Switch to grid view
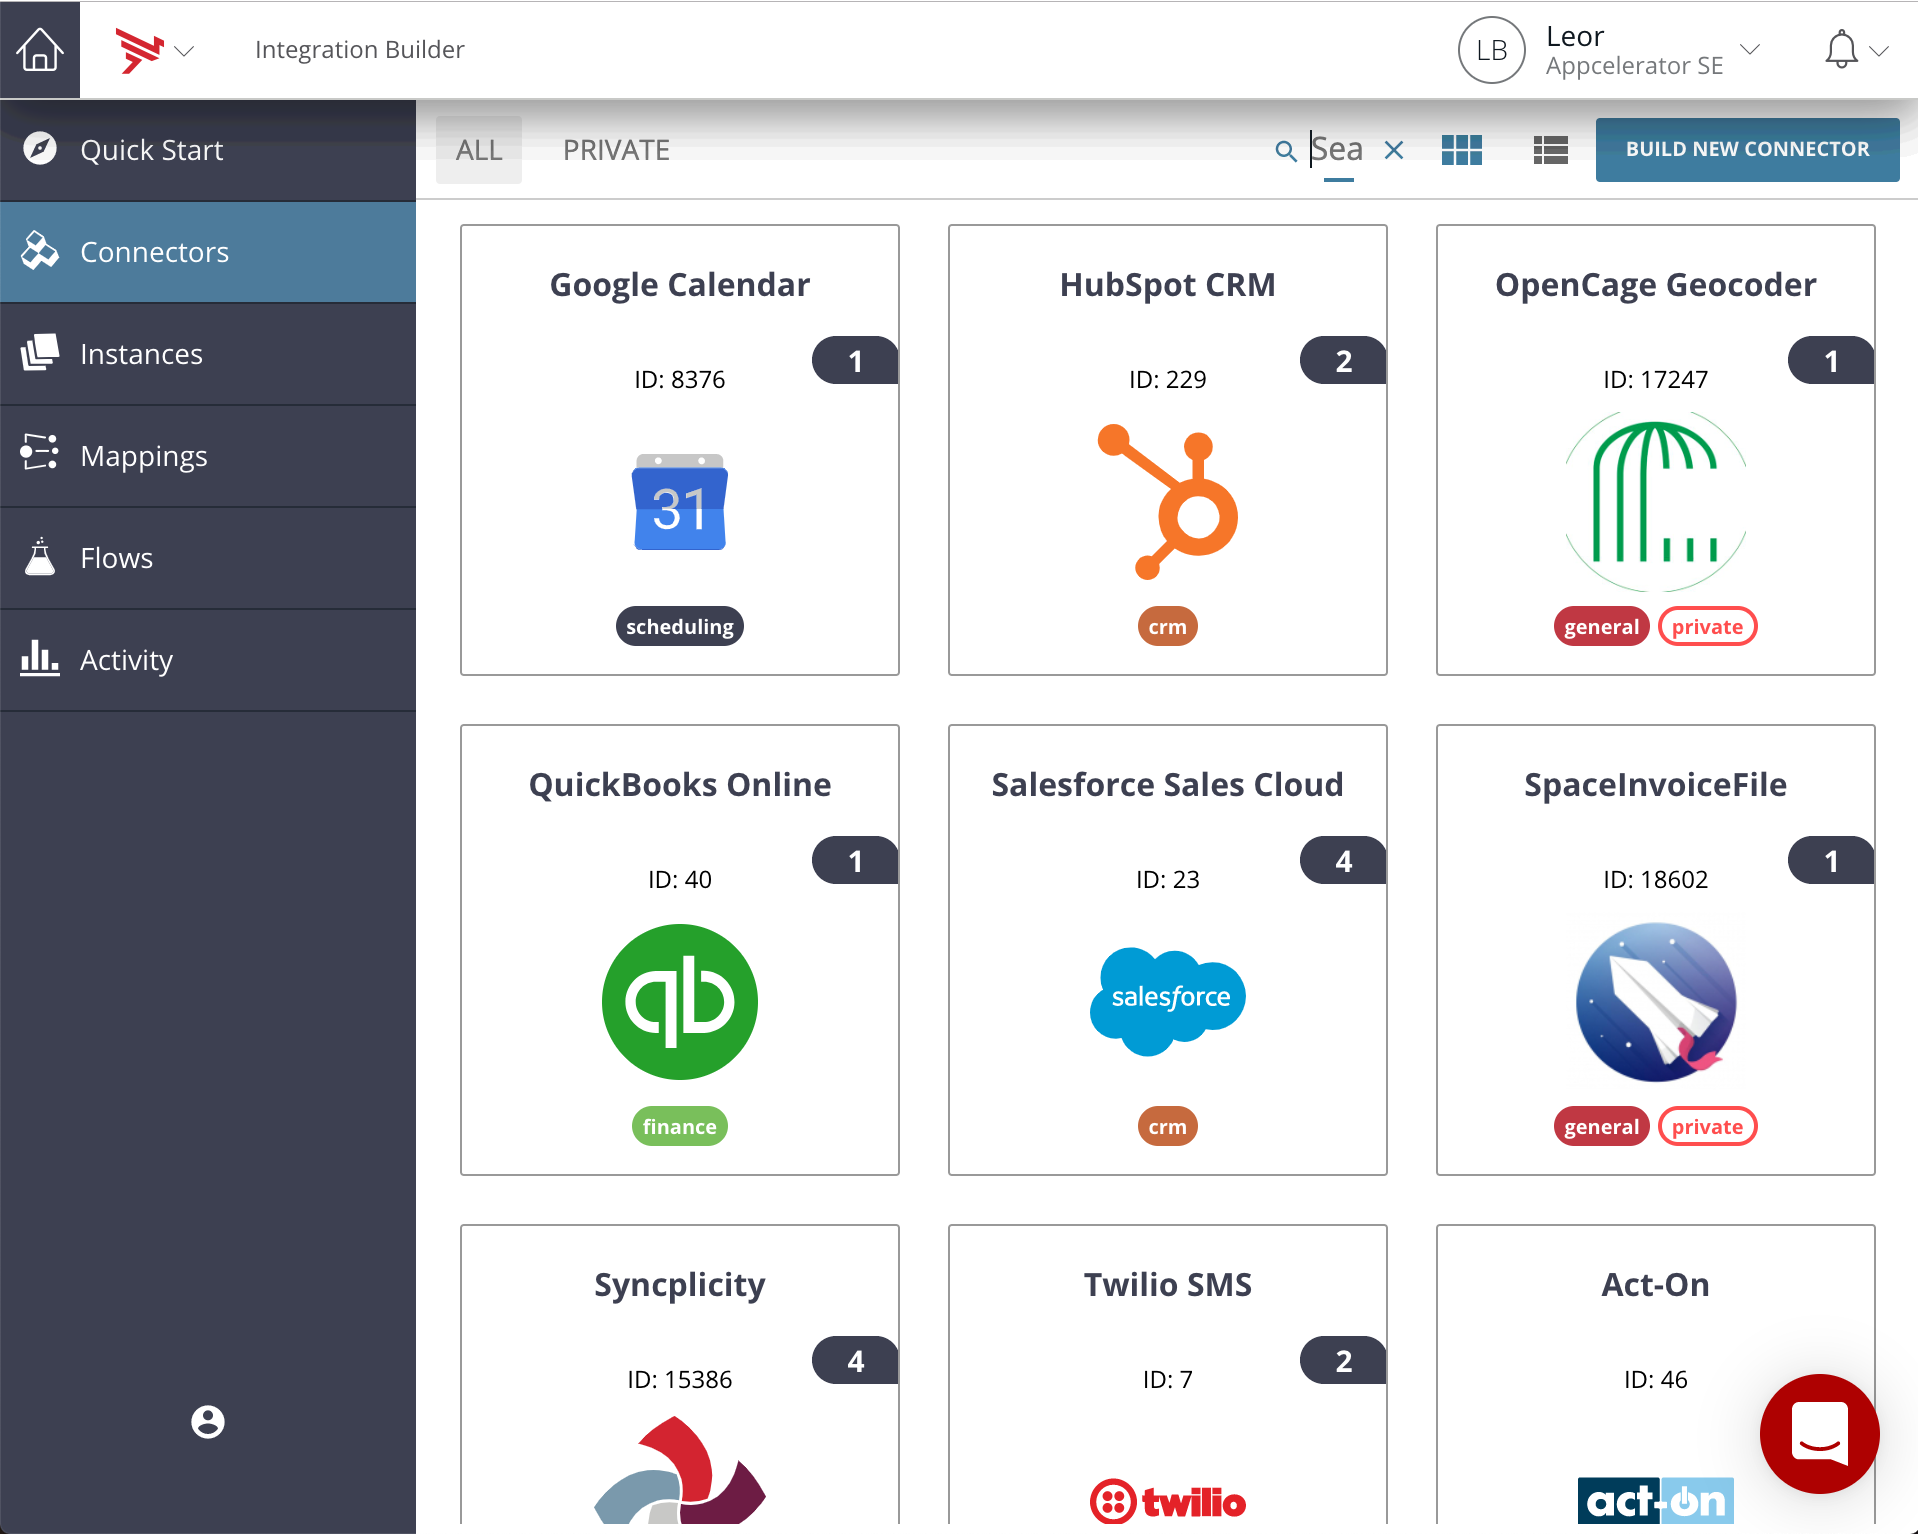1918x1534 pixels. pos(1462,150)
